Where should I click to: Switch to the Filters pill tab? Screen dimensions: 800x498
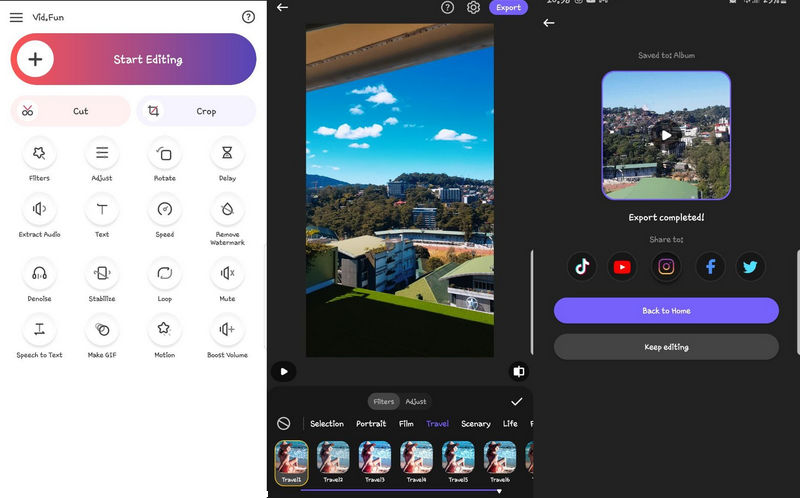pos(384,402)
